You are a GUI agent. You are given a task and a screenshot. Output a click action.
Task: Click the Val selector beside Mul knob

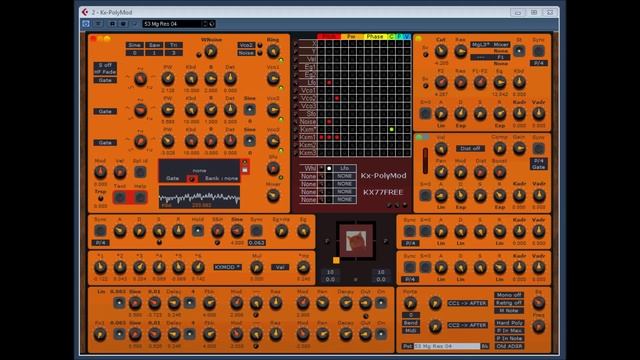(280, 267)
